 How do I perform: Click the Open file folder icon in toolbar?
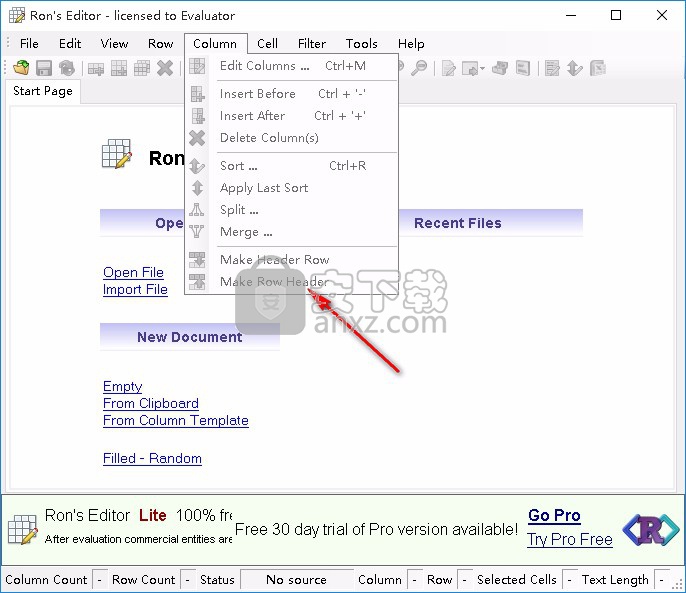coord(21,68)
